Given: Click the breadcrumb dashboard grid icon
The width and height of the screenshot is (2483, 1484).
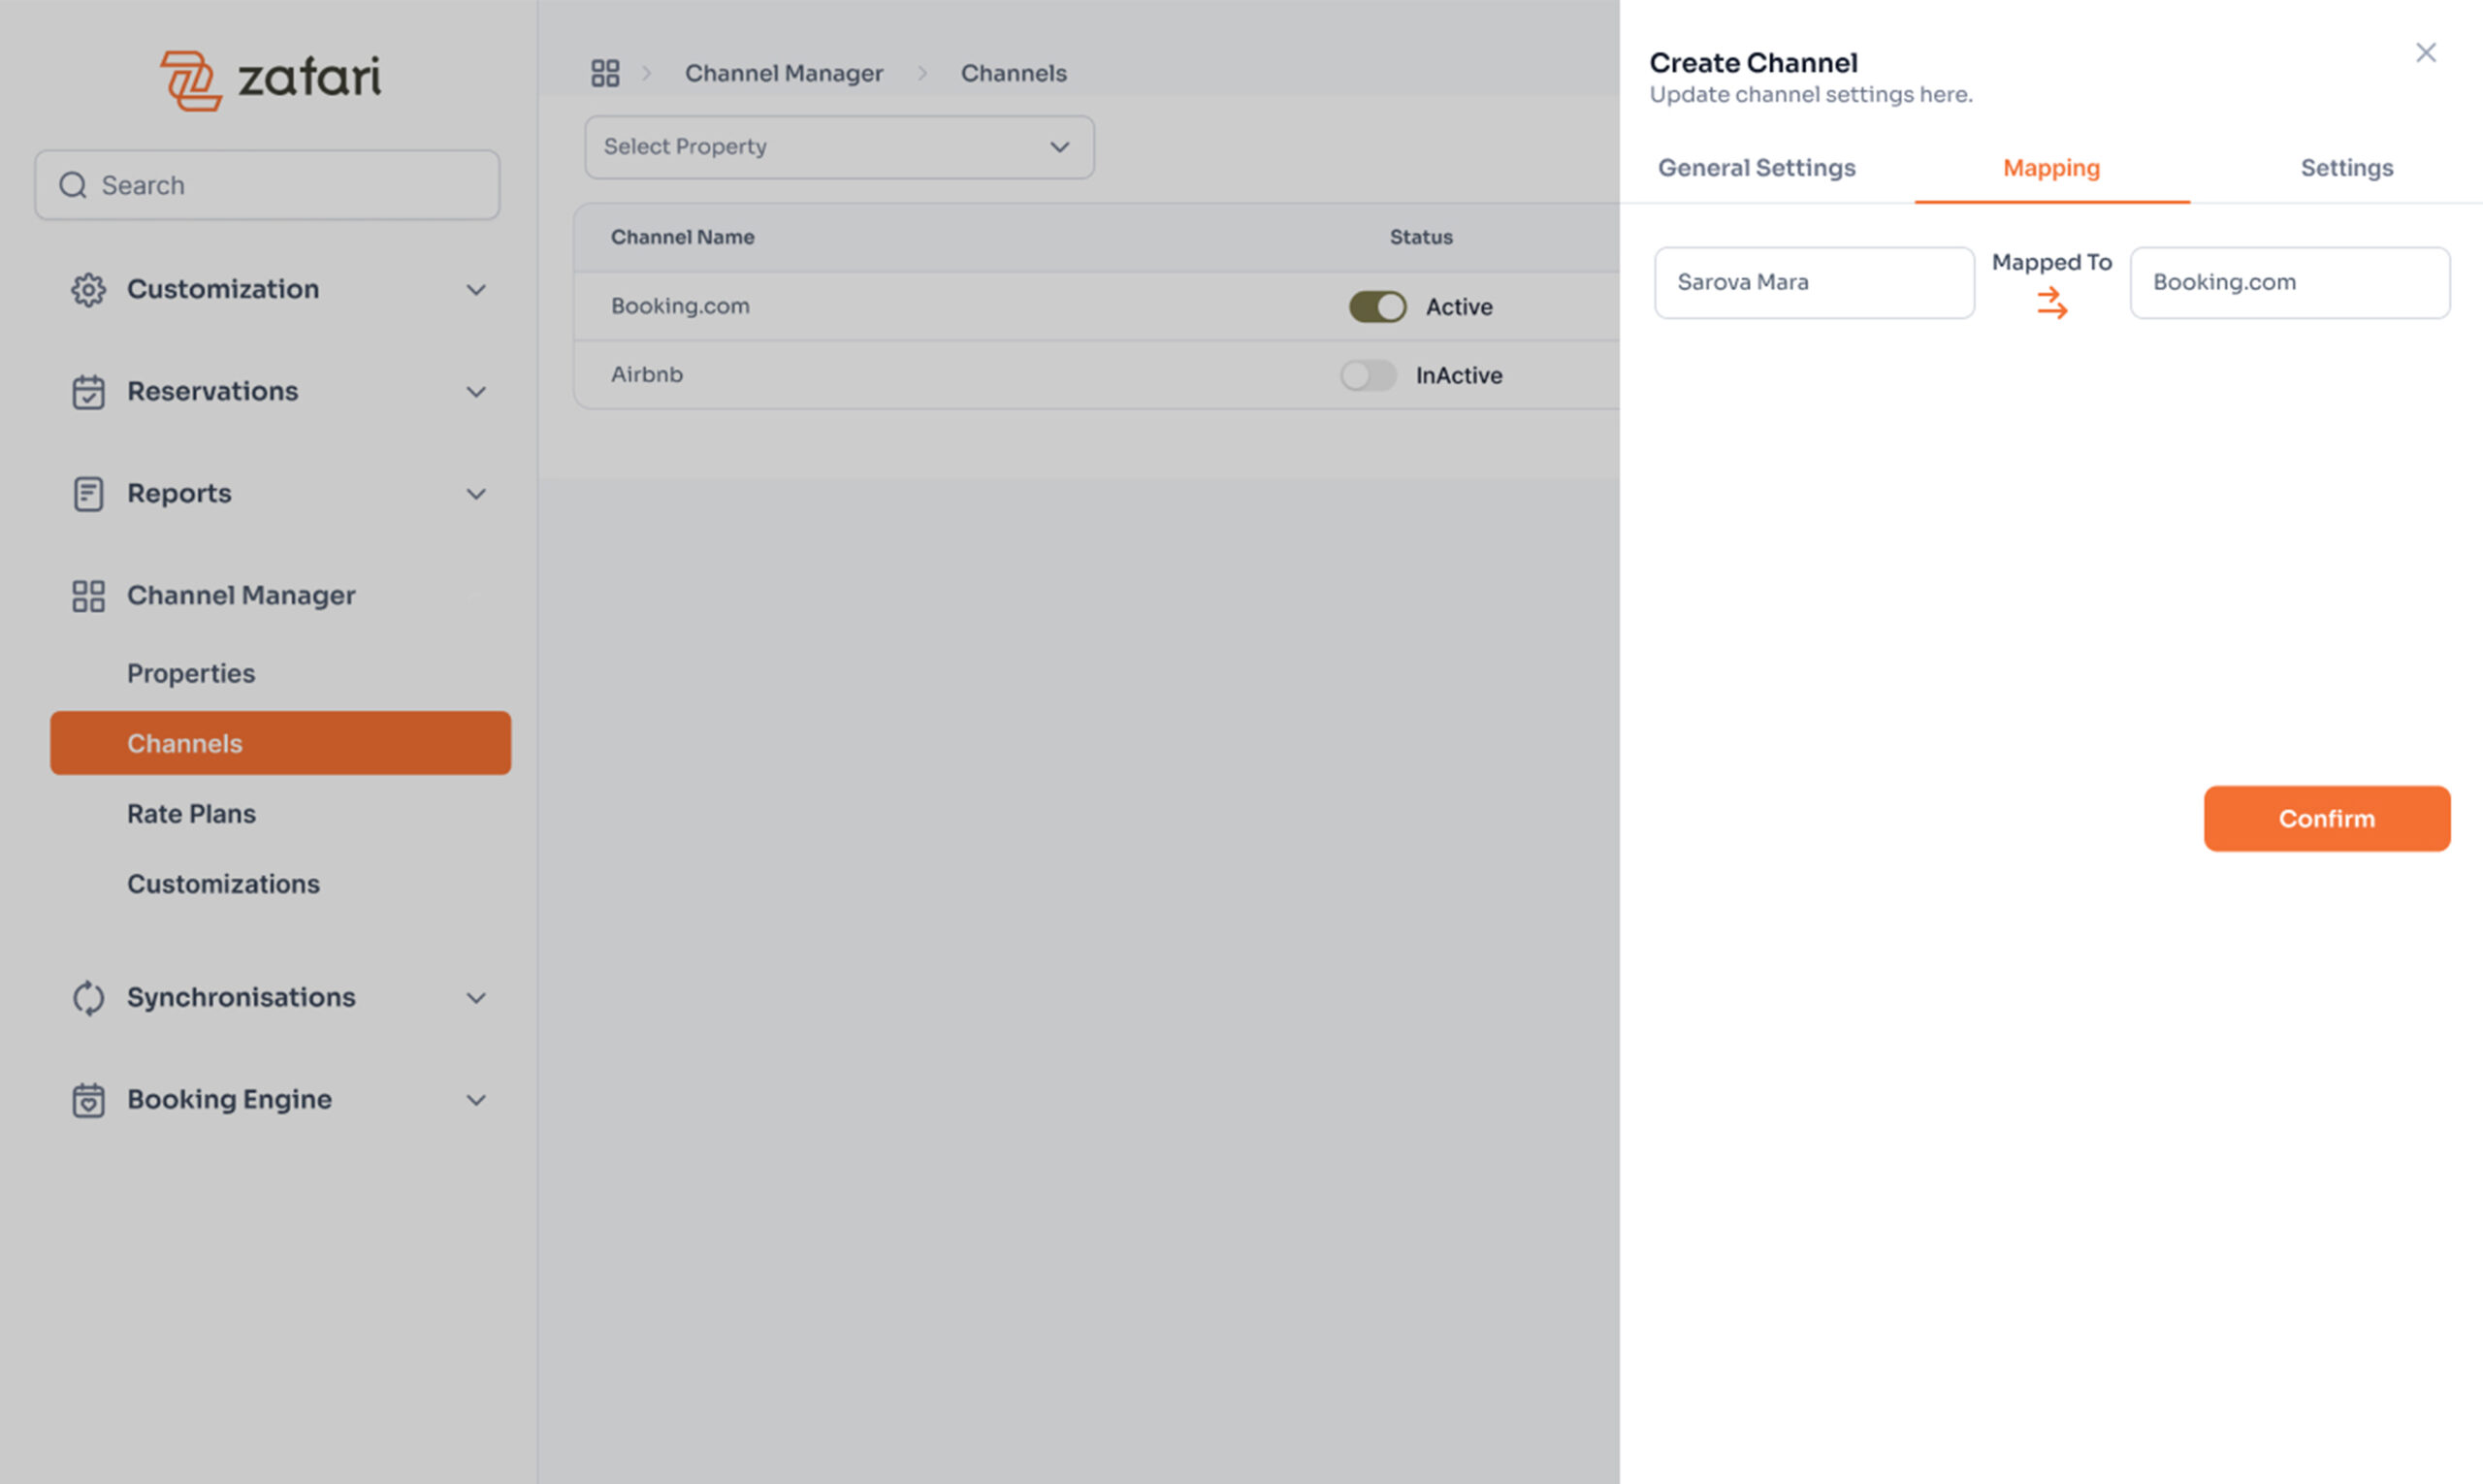Looking at the screenshot, I should point(605,73).
